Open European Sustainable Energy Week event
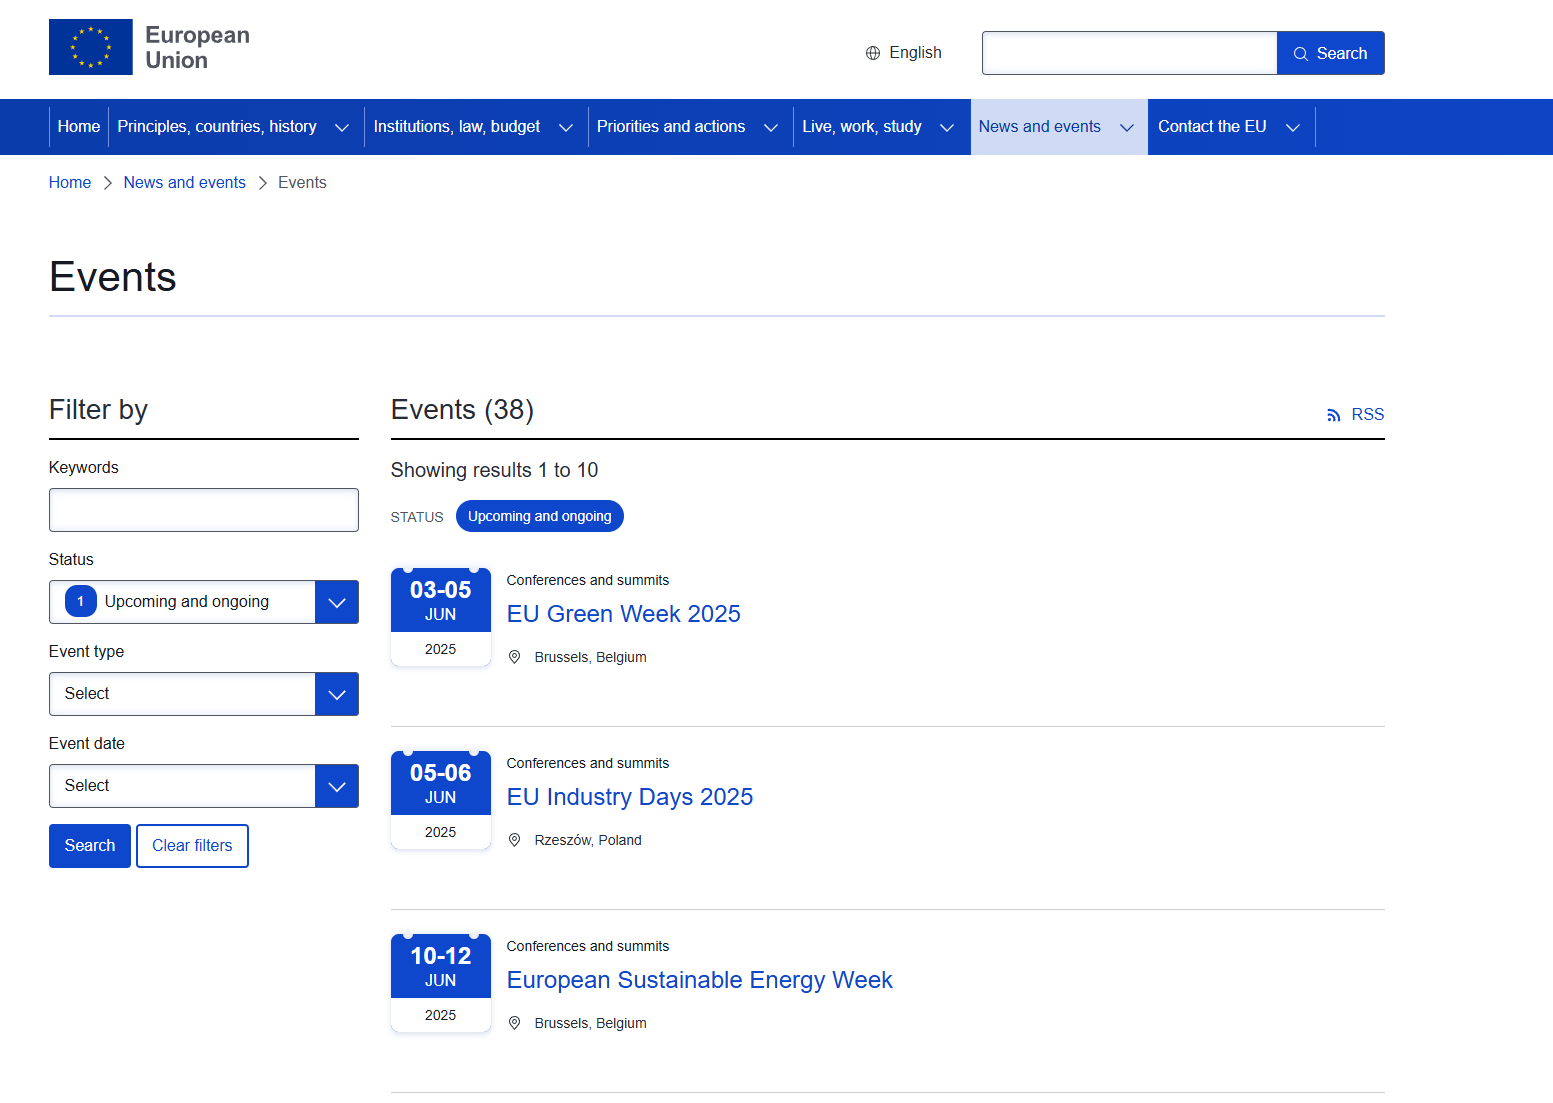The image size is (1553, 1103). tap(700, 980)
